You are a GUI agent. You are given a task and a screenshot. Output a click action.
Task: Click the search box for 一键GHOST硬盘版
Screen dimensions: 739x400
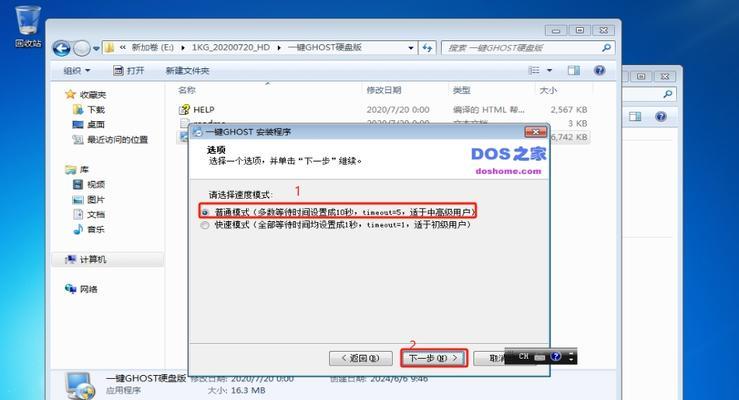(528, 48)
